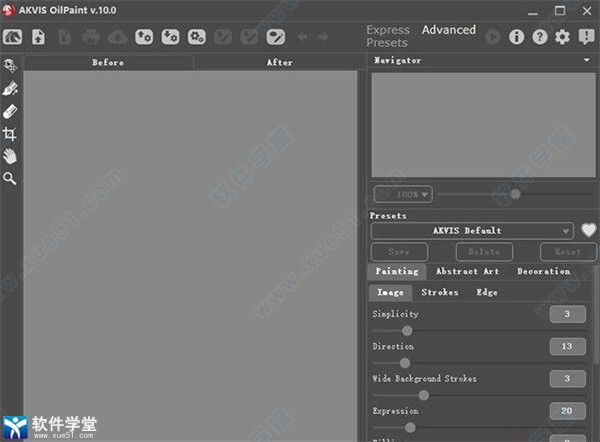Click the Wide Background Strokes slider handle

424,395
